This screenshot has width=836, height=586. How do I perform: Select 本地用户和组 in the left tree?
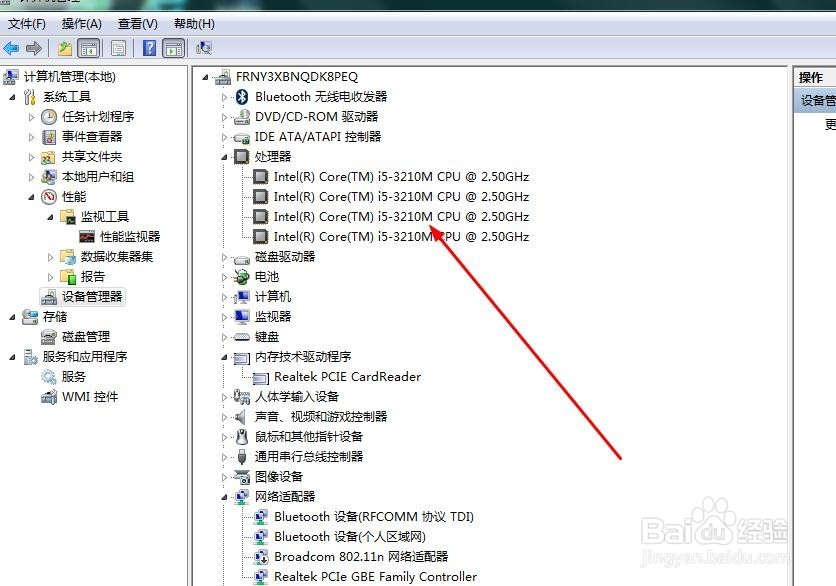coord(98,176)
